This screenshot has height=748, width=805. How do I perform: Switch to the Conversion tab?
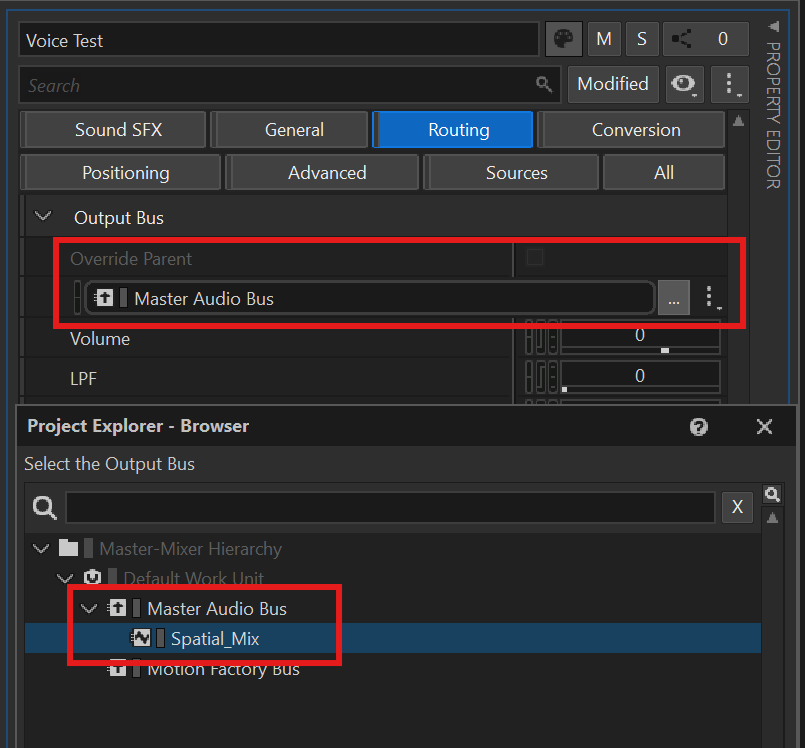(635, 130)
